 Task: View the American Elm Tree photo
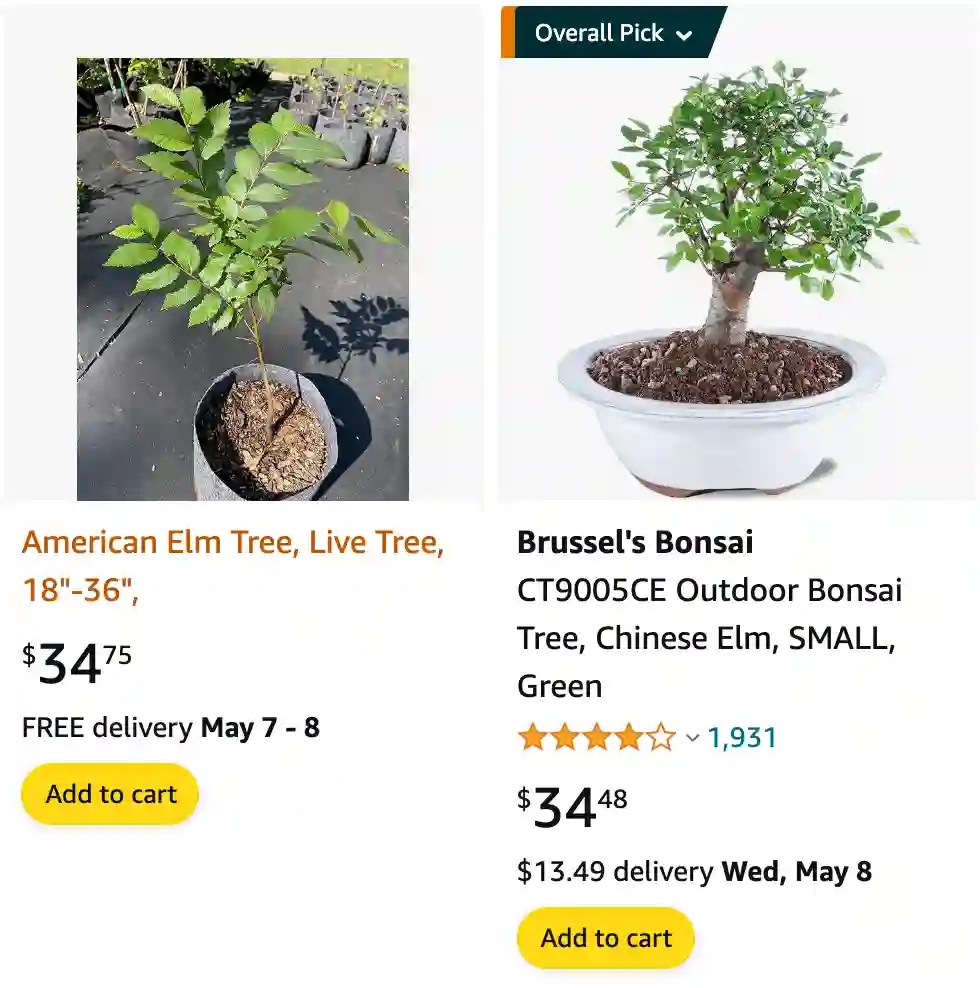pos(242,277)
